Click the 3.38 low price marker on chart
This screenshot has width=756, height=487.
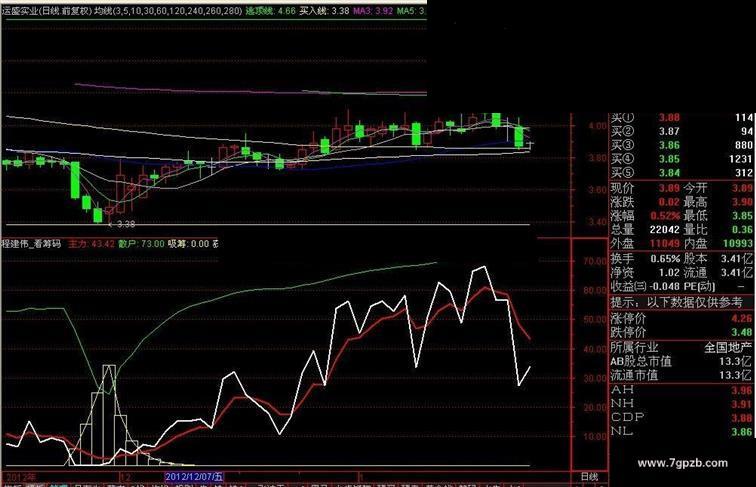(126, 224)
